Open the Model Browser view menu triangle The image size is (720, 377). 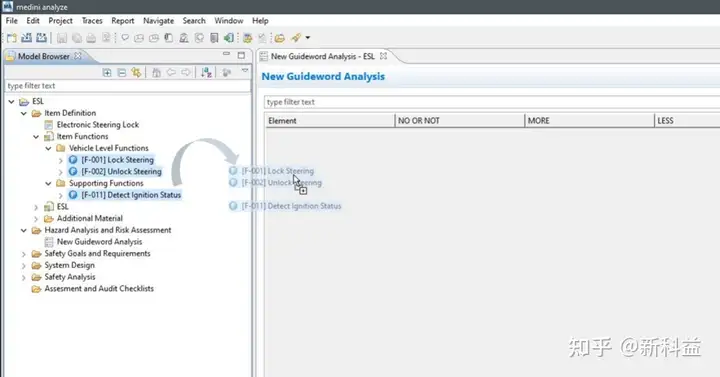click(x=245, y=71)
